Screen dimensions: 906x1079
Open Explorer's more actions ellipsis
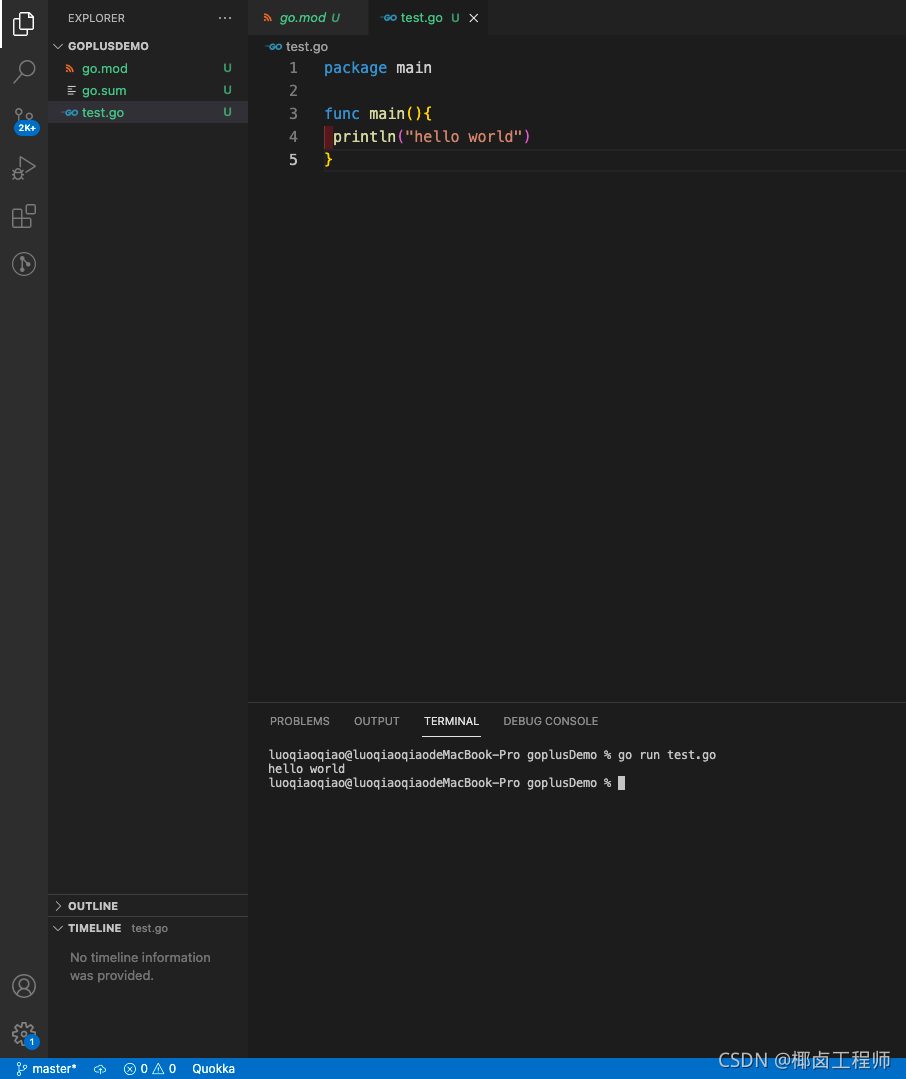point(224,18)
